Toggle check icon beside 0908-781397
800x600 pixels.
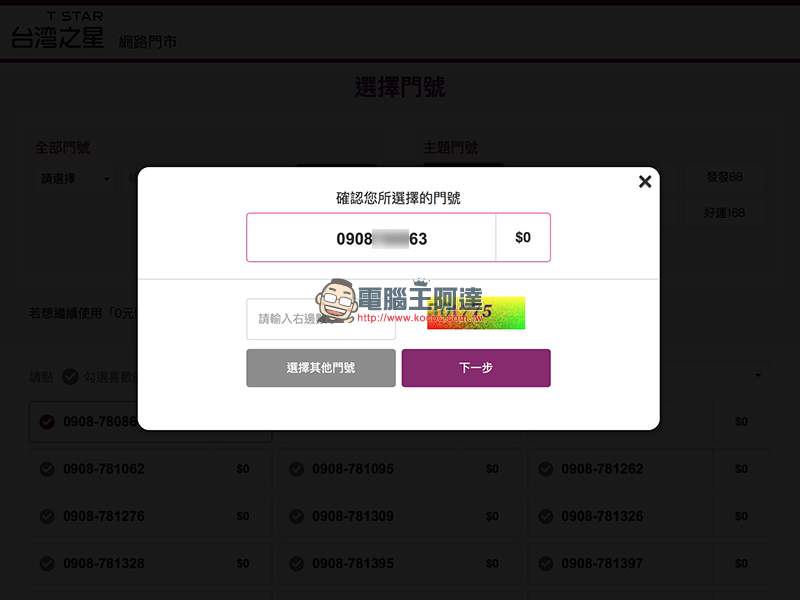click(x=545, y=564)
